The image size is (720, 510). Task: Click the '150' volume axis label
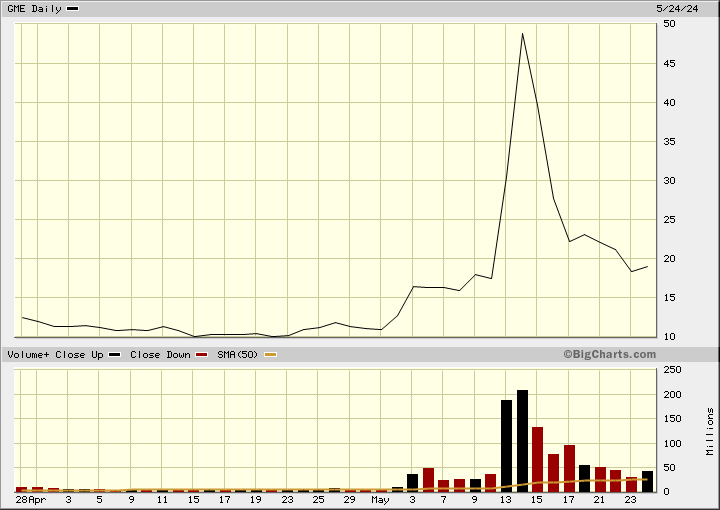tap(672, 419)
